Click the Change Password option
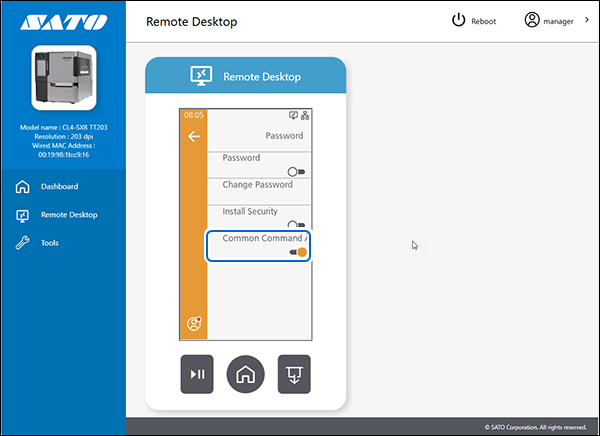 pos(257,185)
